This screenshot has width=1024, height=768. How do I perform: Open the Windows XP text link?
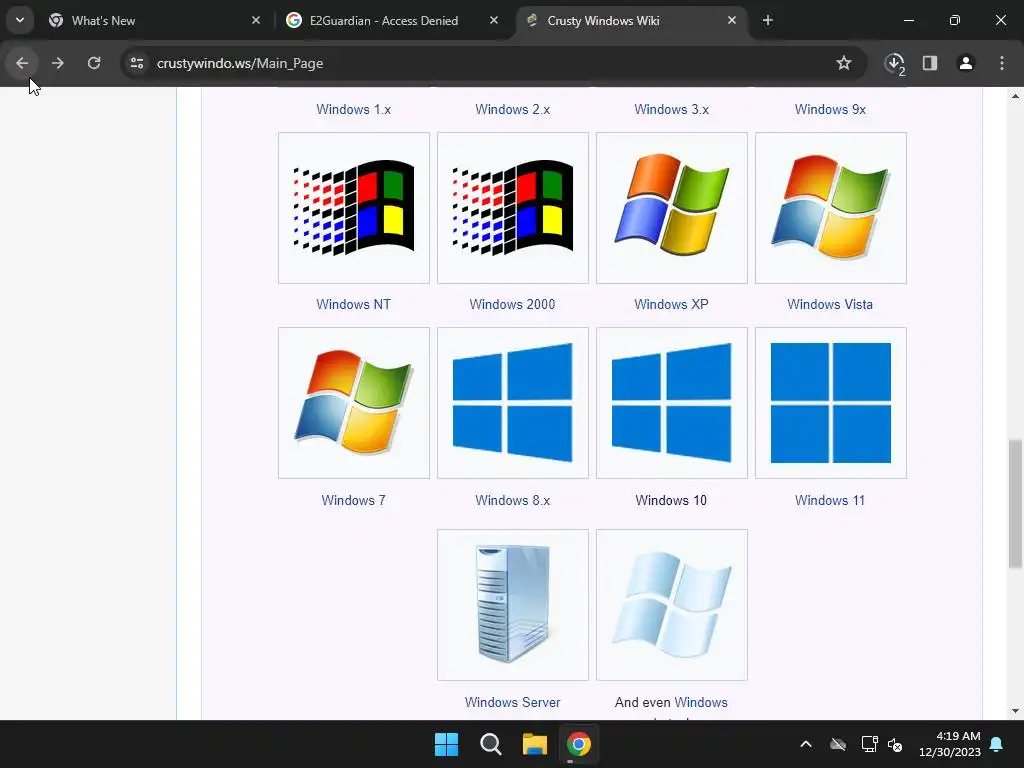(x=671, y=304)
